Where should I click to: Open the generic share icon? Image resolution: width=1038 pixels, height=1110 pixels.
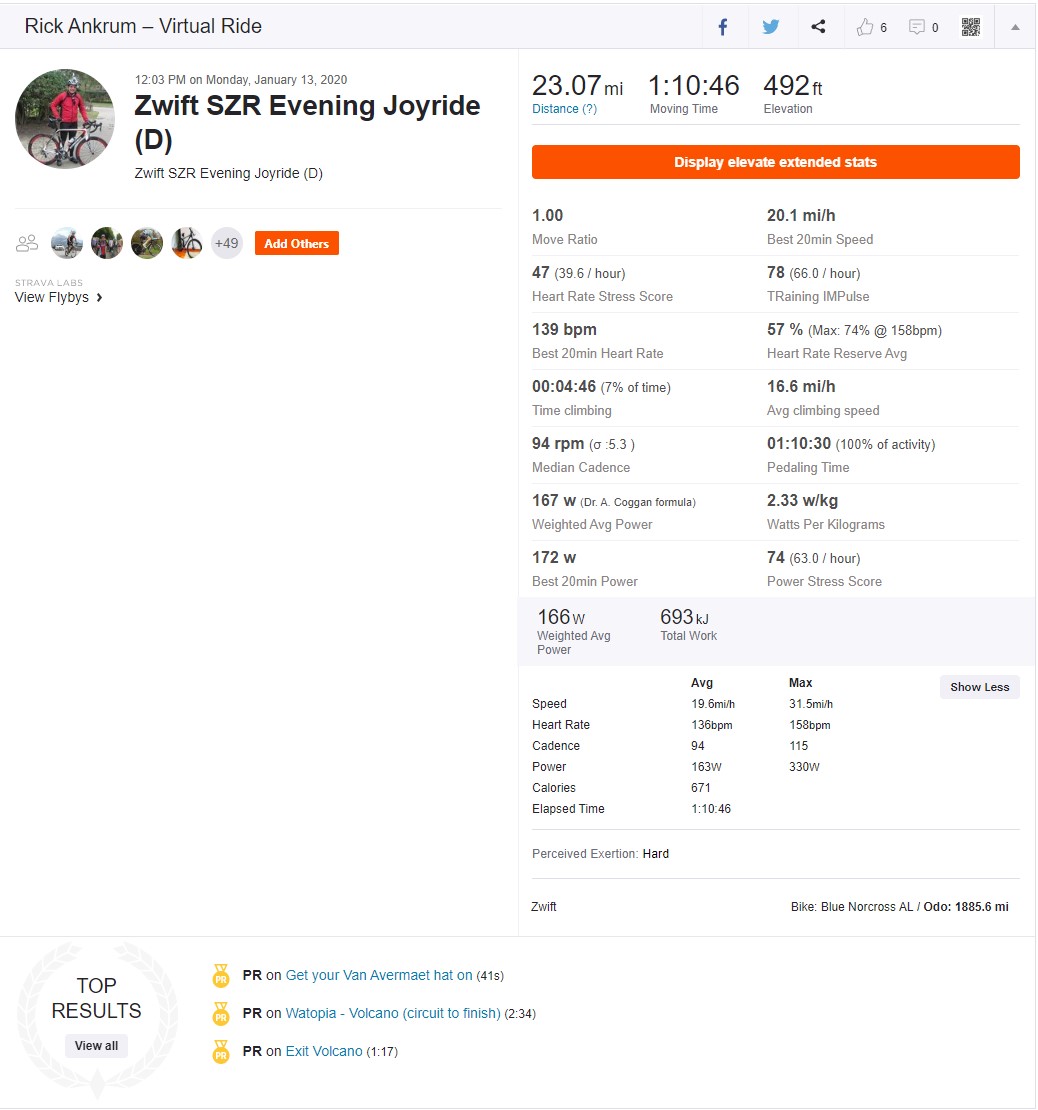818,27
